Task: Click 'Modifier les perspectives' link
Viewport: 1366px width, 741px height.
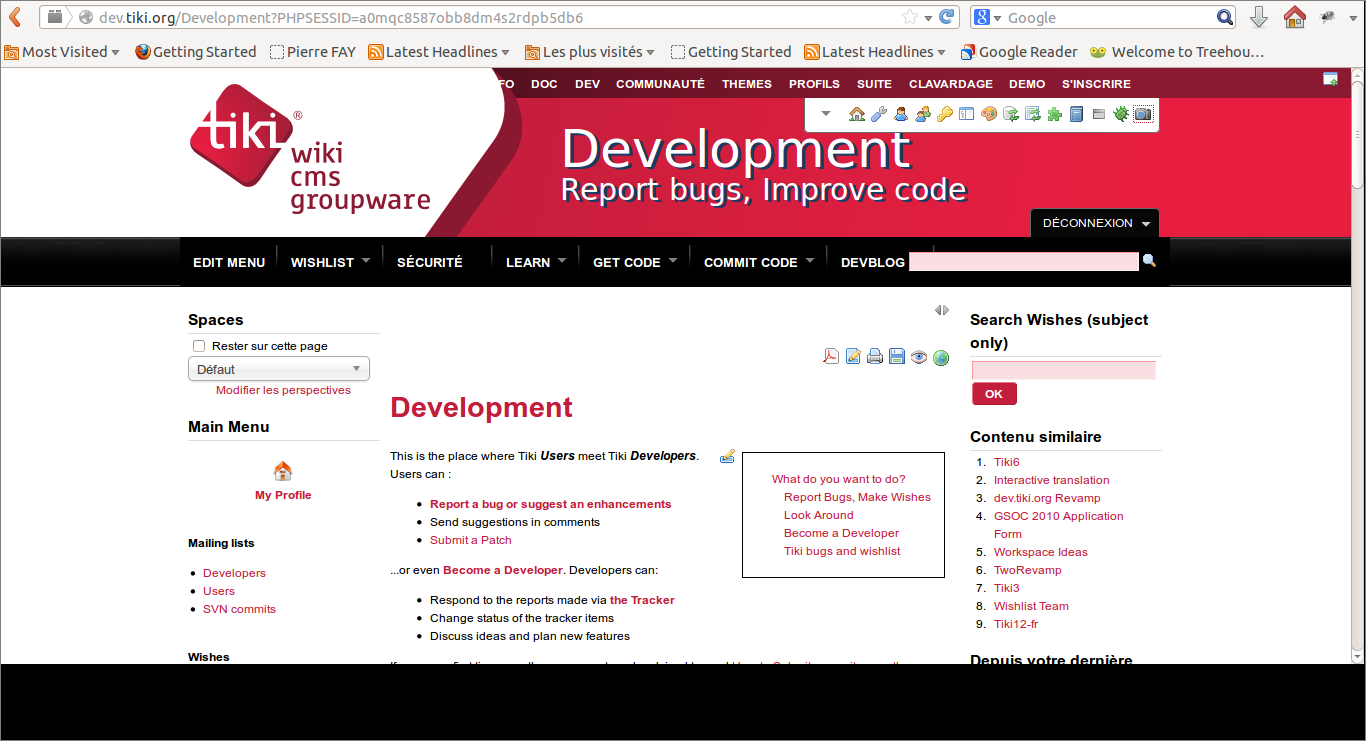Action: pos(283,390)
